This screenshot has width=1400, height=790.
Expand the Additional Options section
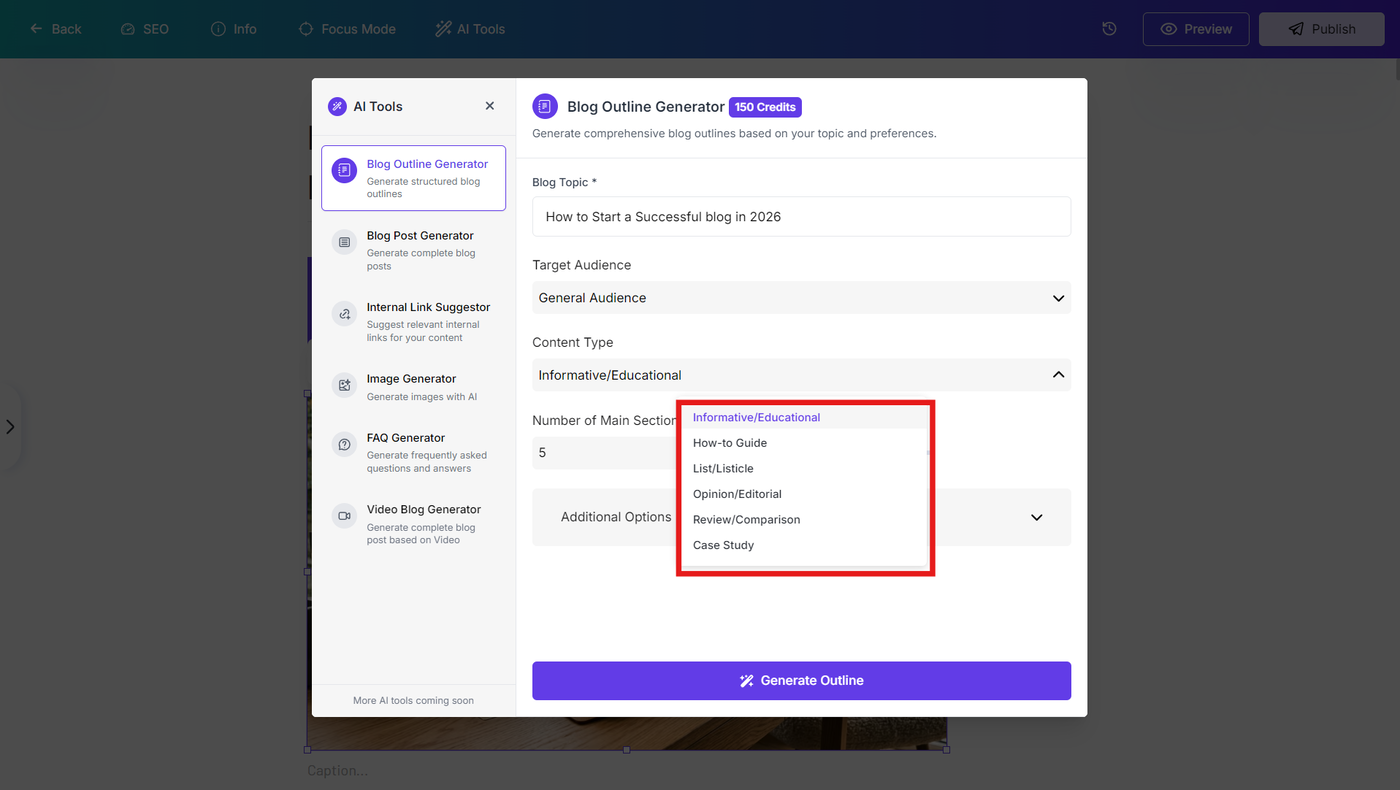(801, 517)
